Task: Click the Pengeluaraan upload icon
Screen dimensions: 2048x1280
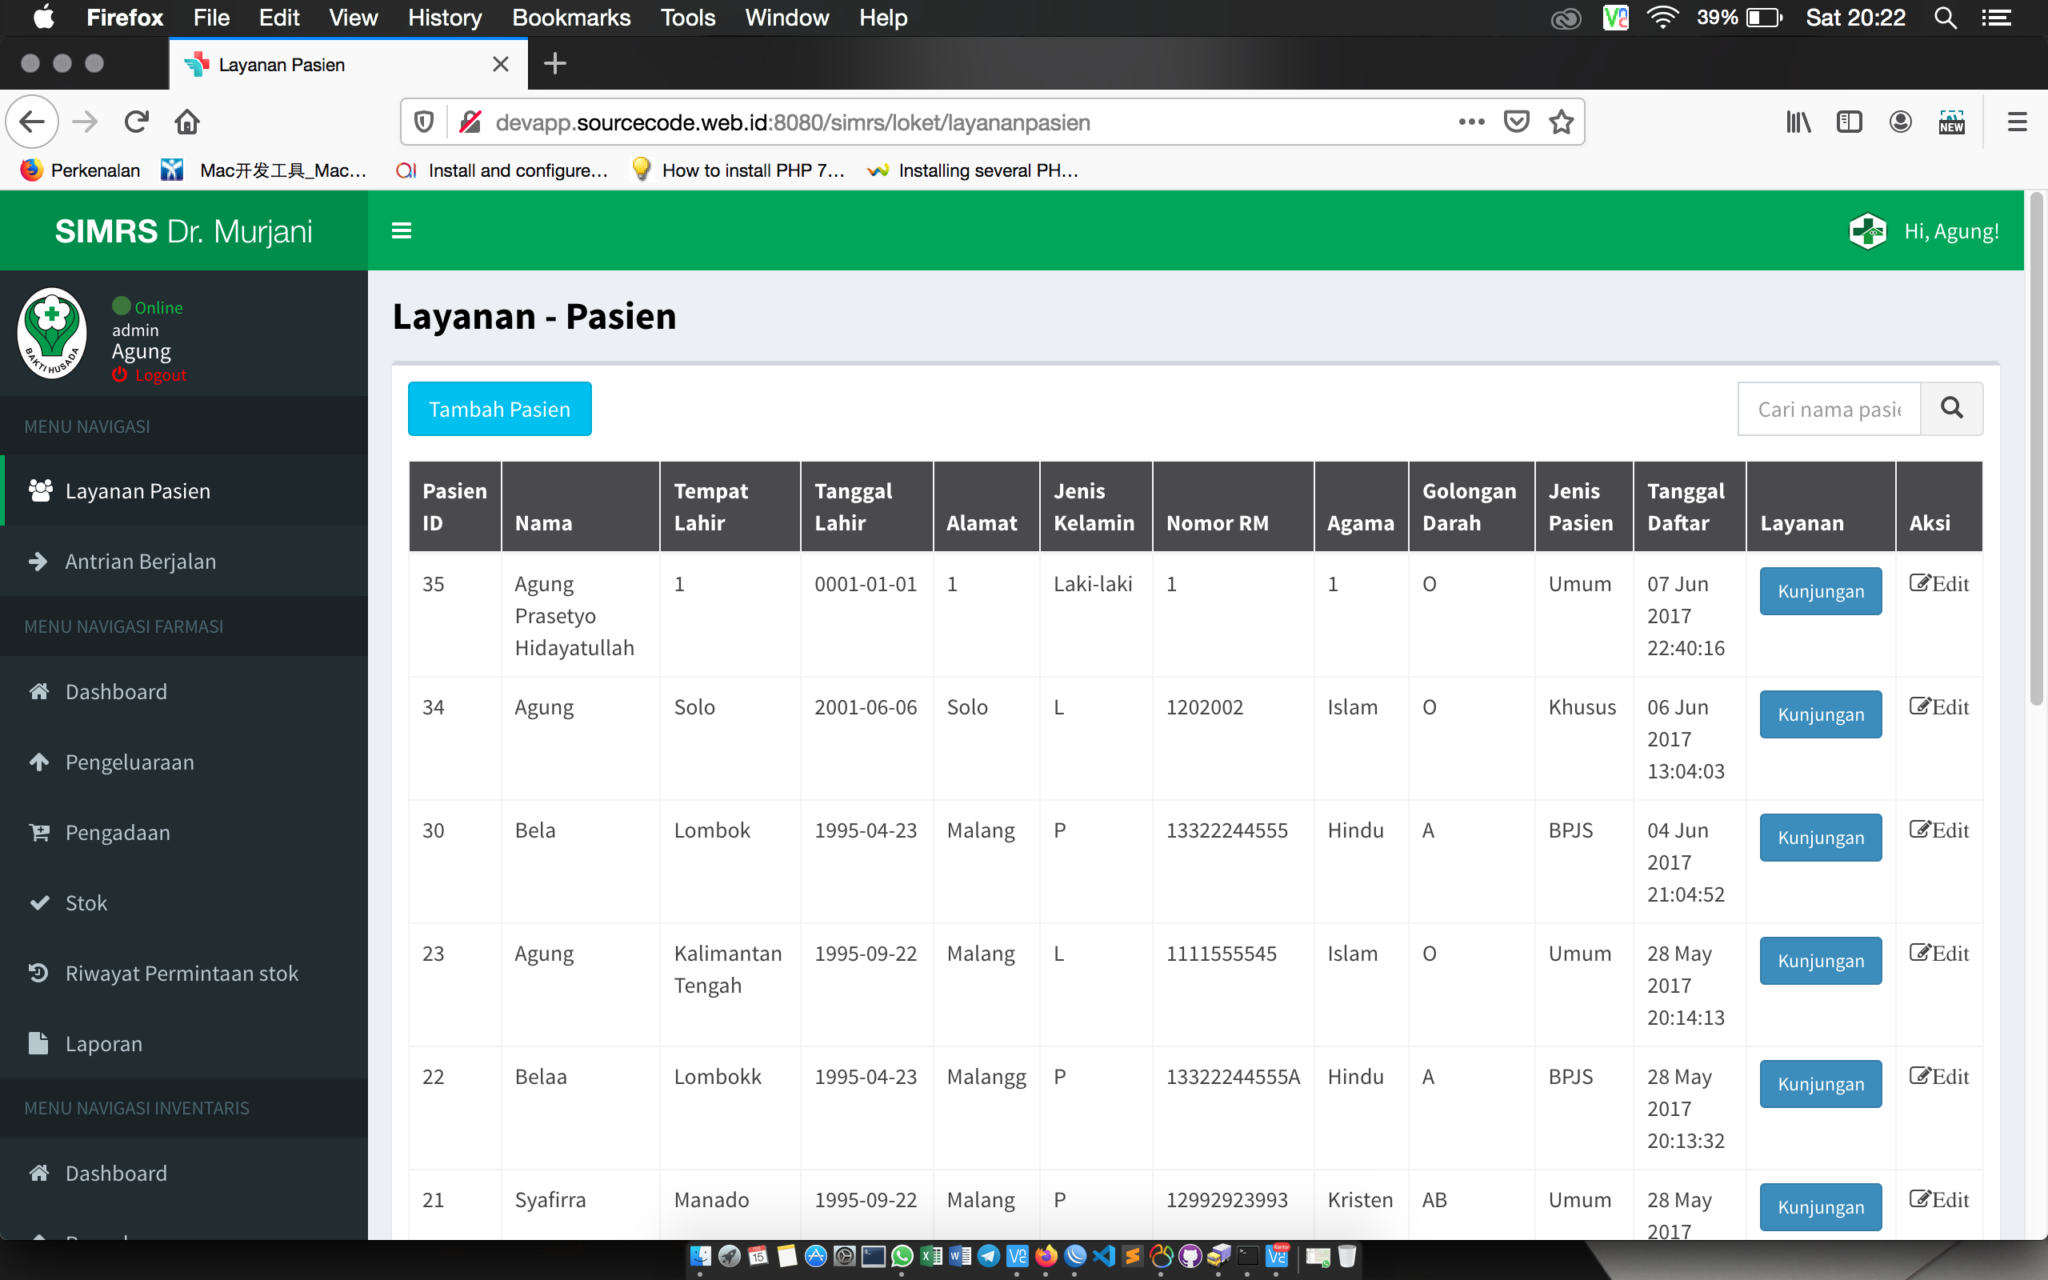Action: [x=39, y=761]
